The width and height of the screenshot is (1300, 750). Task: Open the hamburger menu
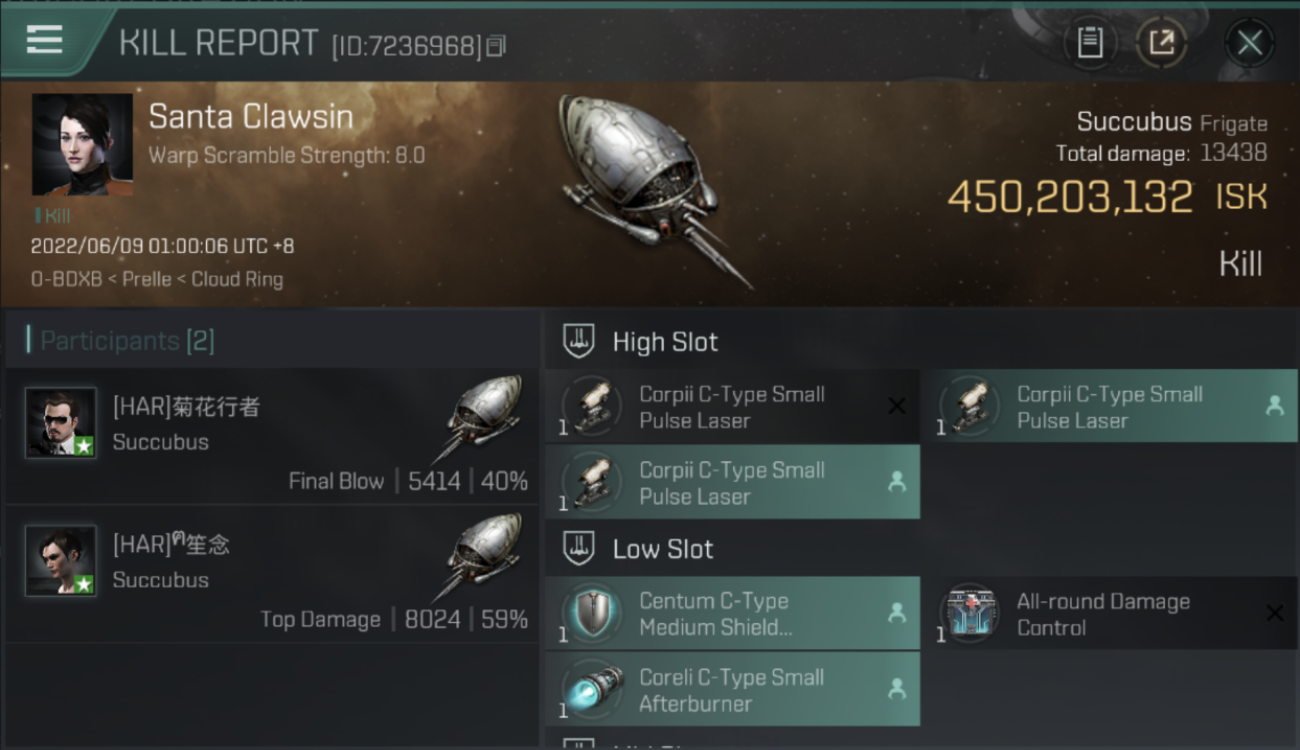pyautogui.click(x=44, y=41)
